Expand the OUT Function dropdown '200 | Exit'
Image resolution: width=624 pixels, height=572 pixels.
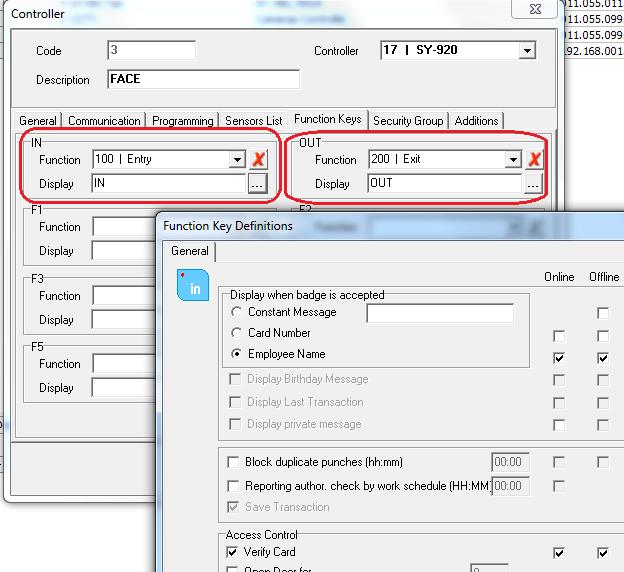point(513,159)
